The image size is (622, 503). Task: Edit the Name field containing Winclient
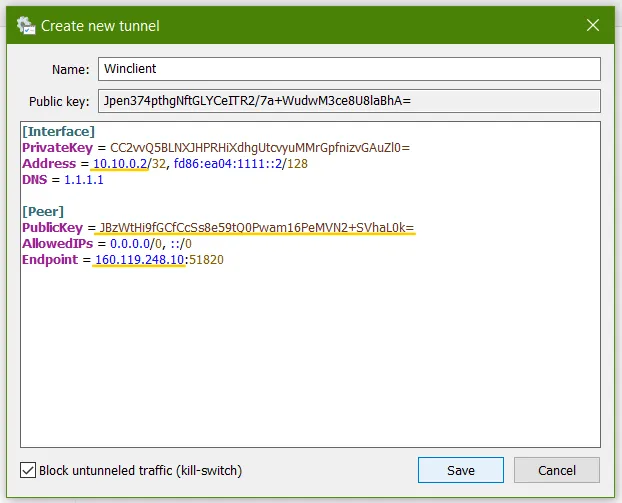349,69
